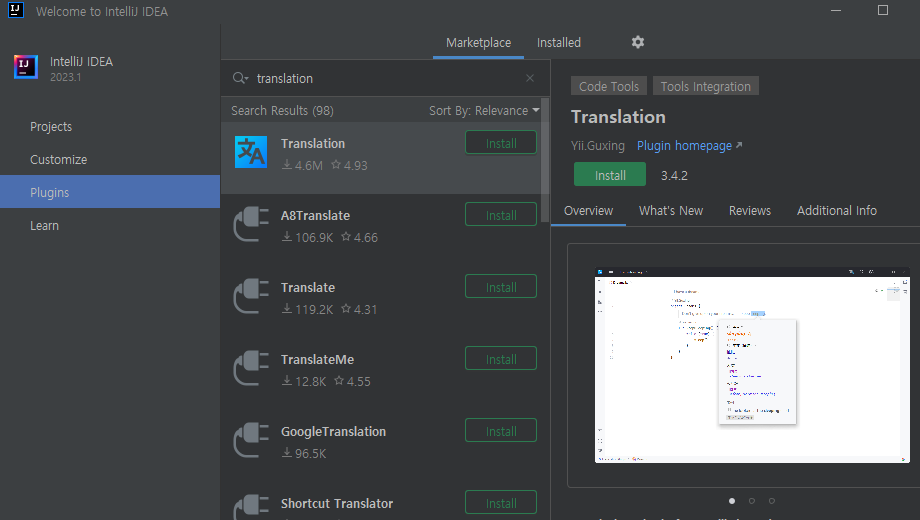The width and height of the screenshot is (920, 520).
Task: Select the Shortcut Translator plugin name
Action: tap(337, 504)
